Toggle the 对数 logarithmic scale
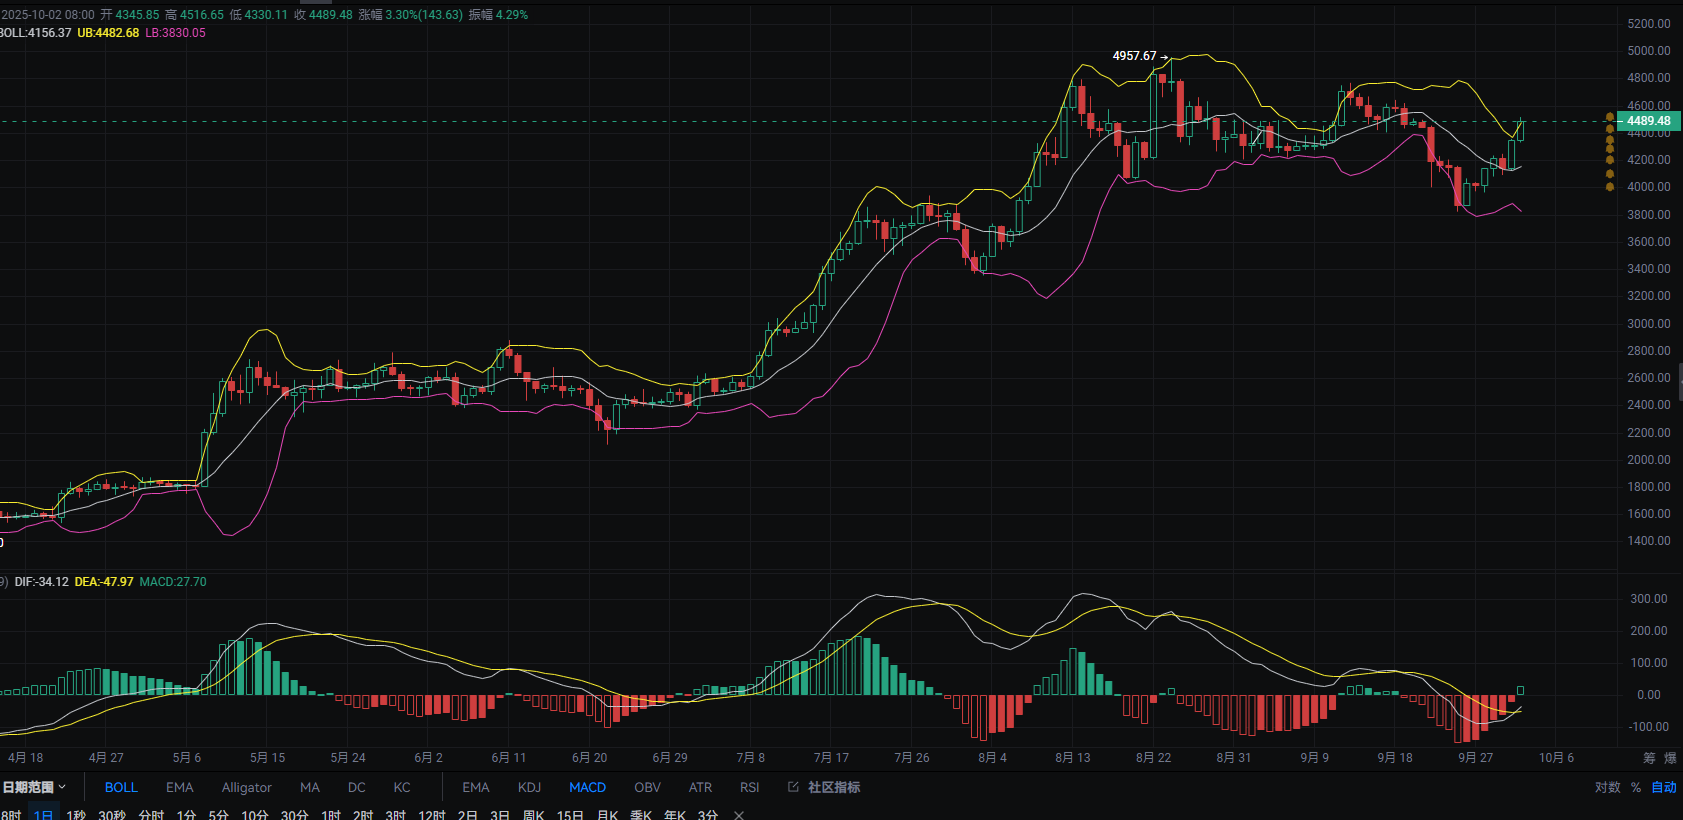The height and width of the screenshot is (820, 1683). click(1607, 787)
